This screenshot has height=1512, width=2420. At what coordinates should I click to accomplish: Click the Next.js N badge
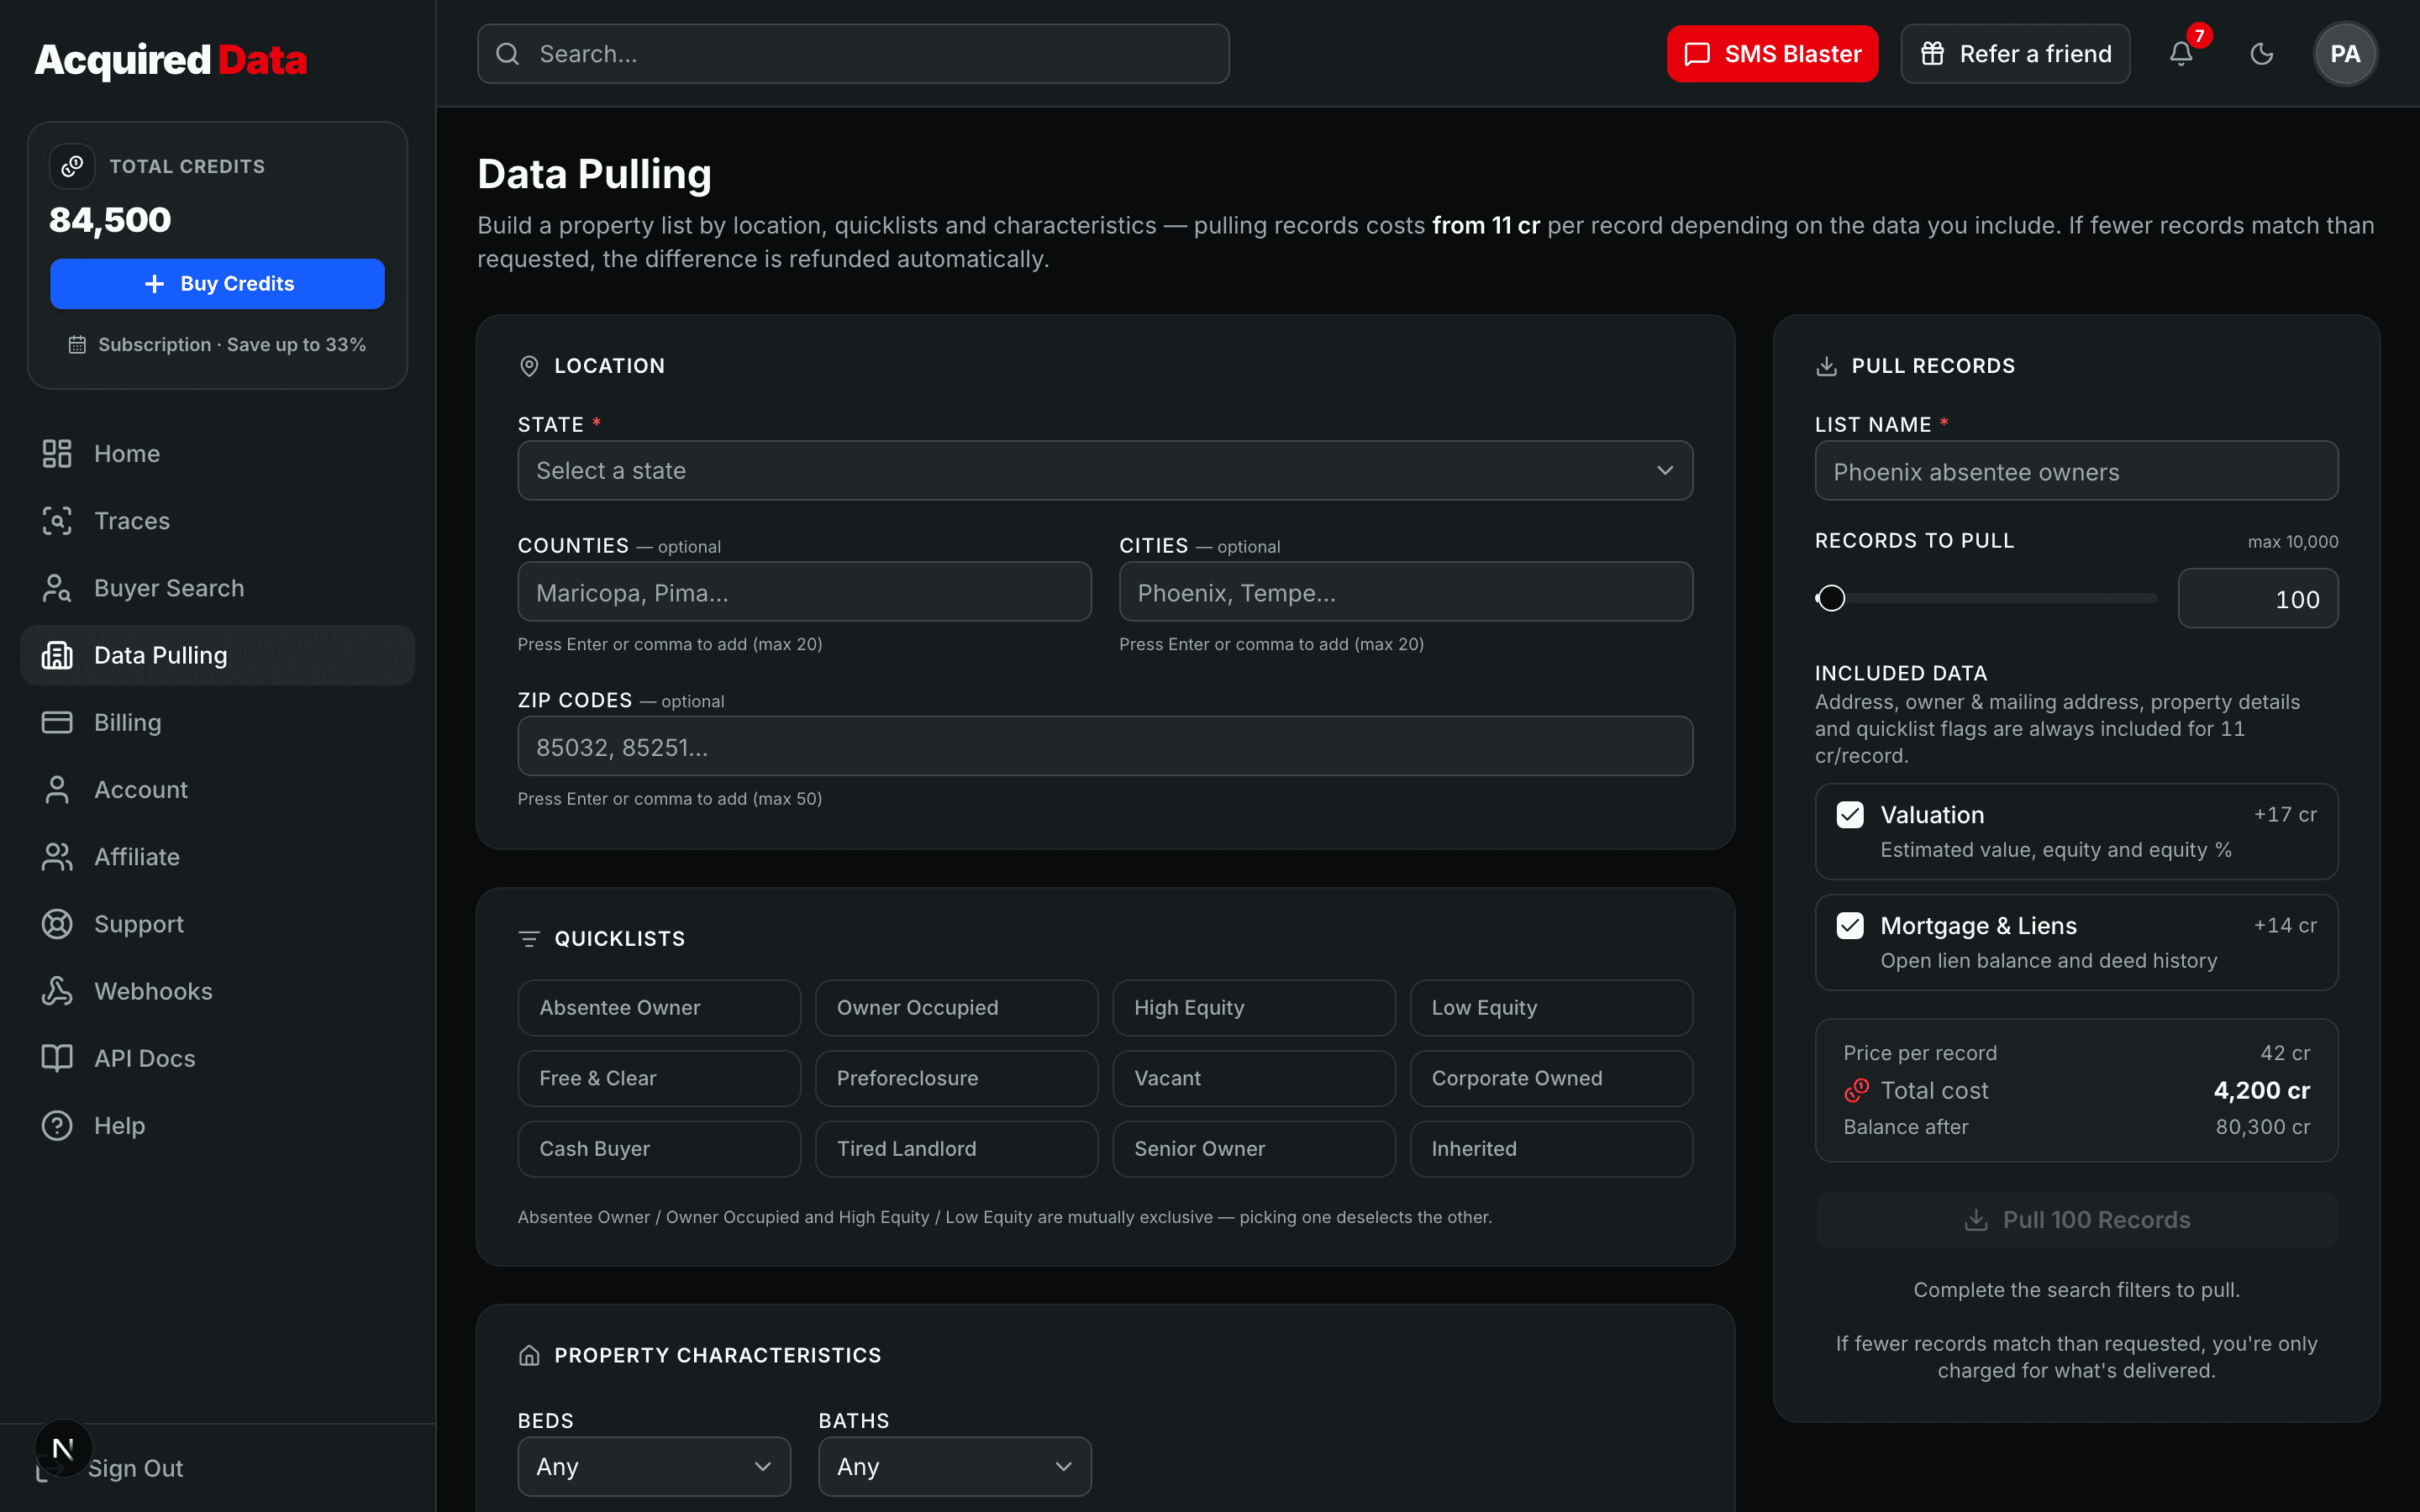coord(63,1448)
